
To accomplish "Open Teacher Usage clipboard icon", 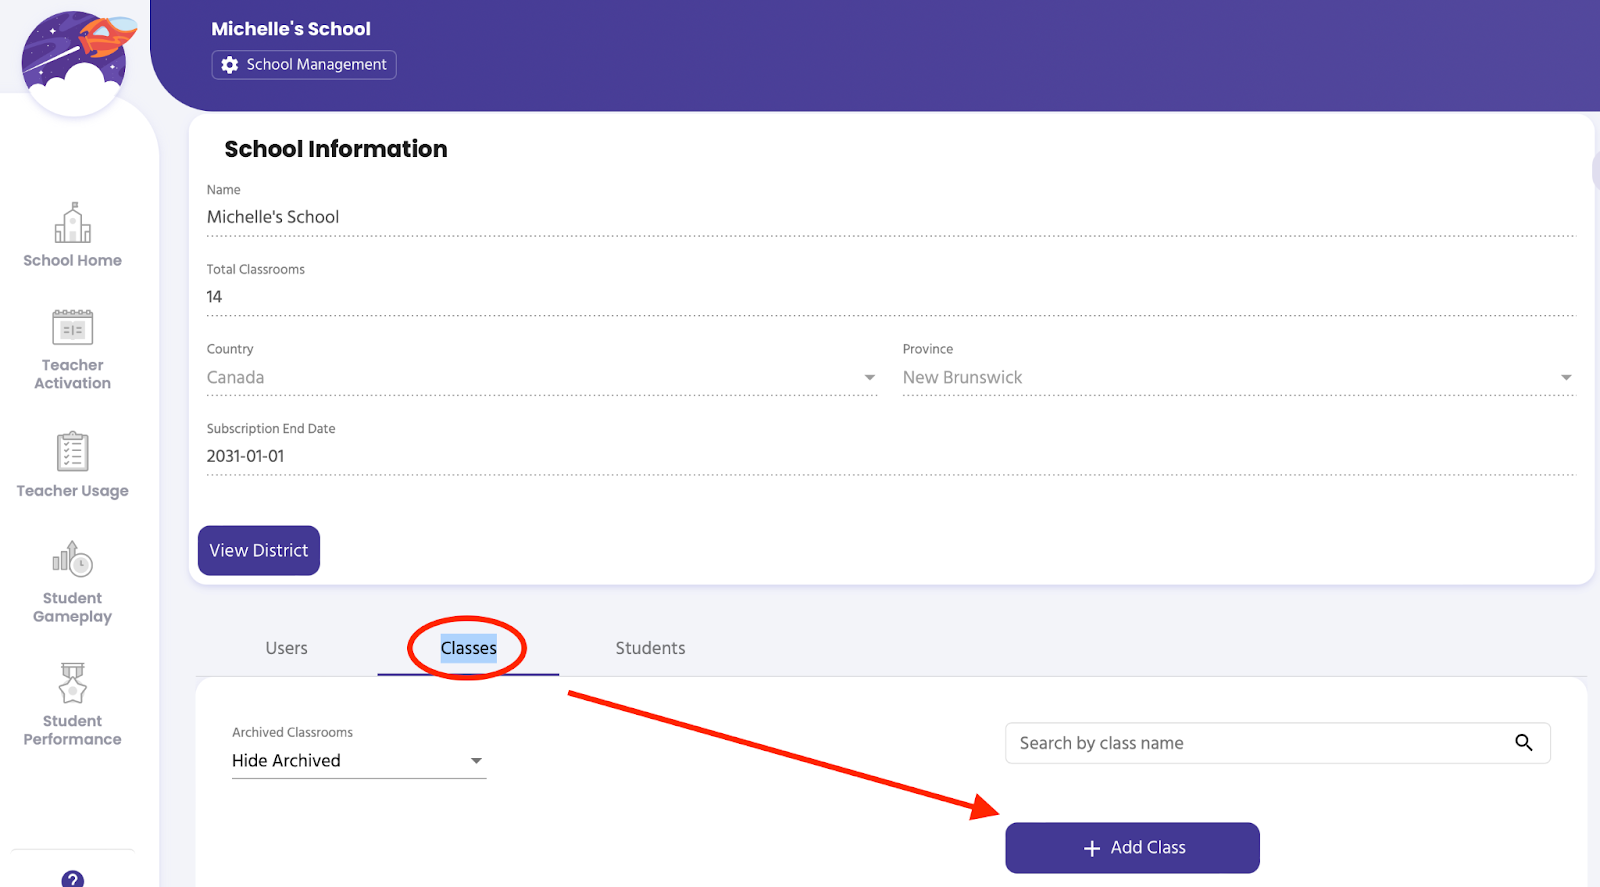I will coord(73,452).
